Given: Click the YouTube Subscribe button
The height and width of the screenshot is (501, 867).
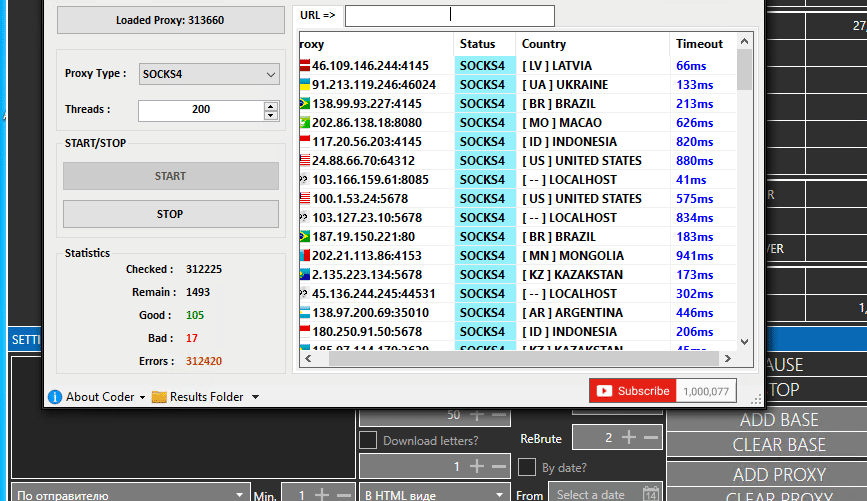Looking at the screenshot, I should 632,391.
